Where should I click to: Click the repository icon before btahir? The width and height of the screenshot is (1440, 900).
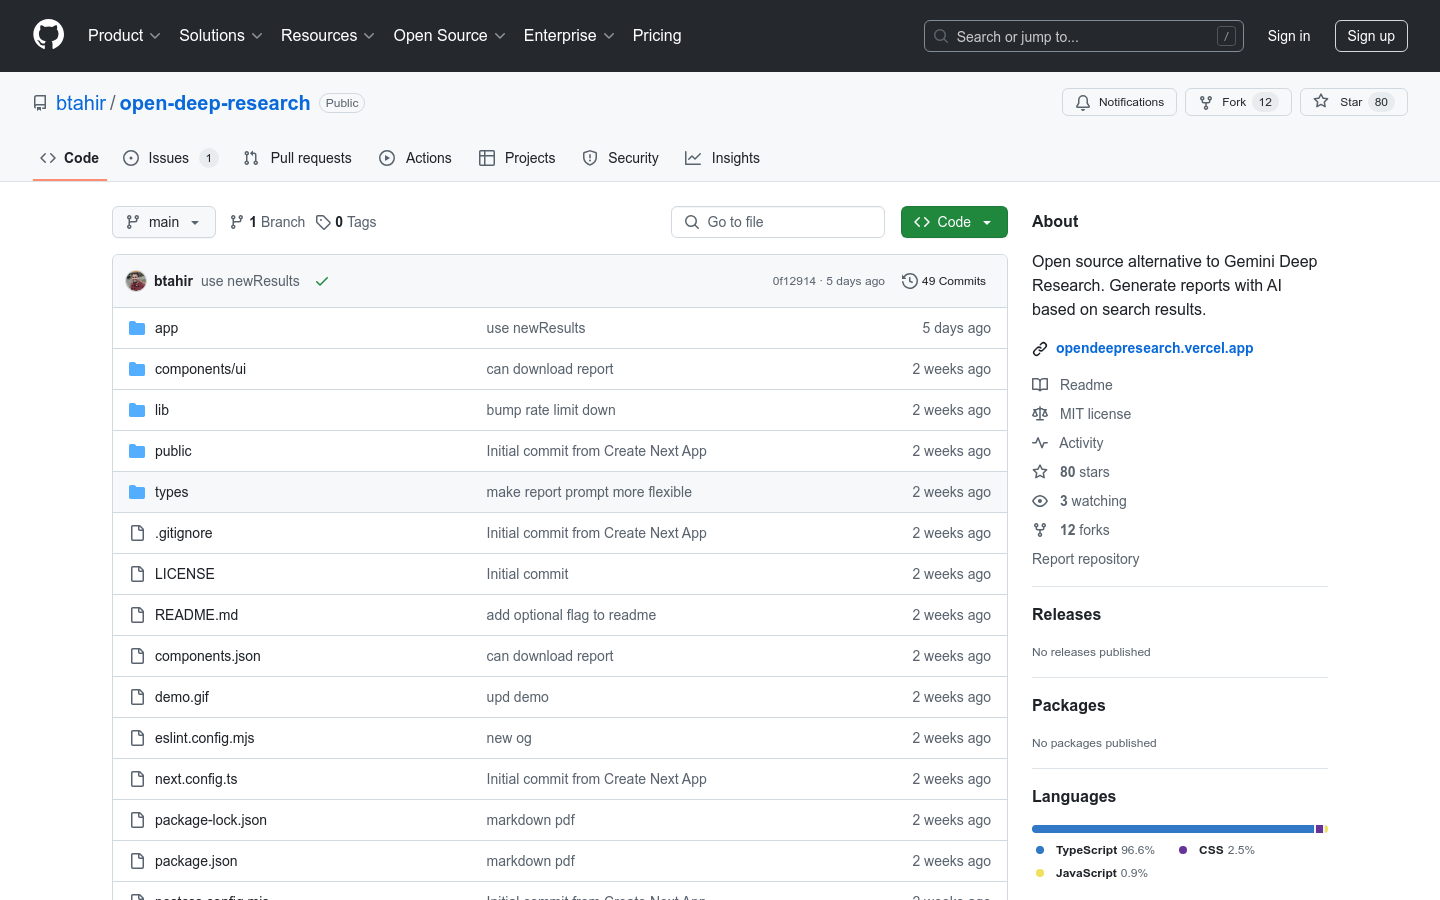[40, 103]
